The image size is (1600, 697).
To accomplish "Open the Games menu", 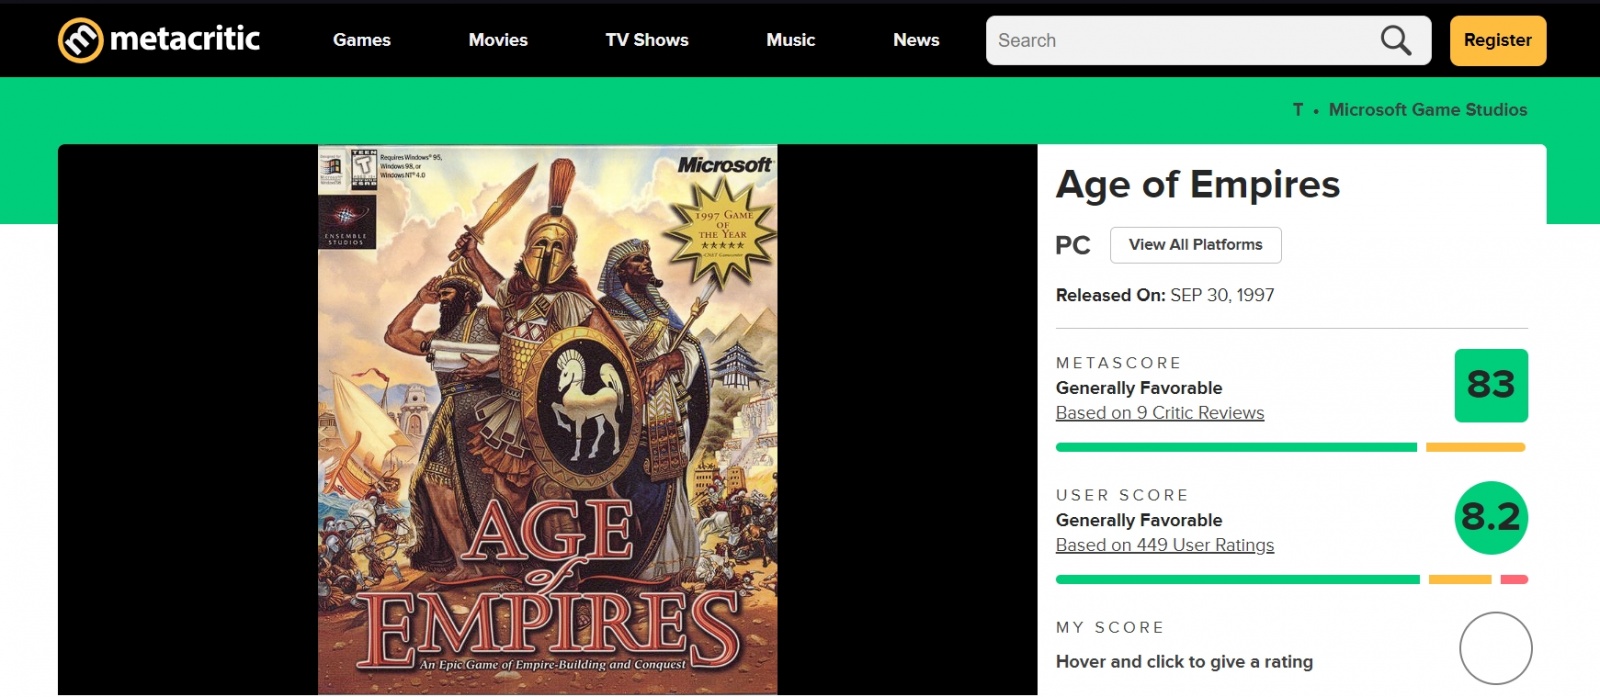I will click(362, 40).
